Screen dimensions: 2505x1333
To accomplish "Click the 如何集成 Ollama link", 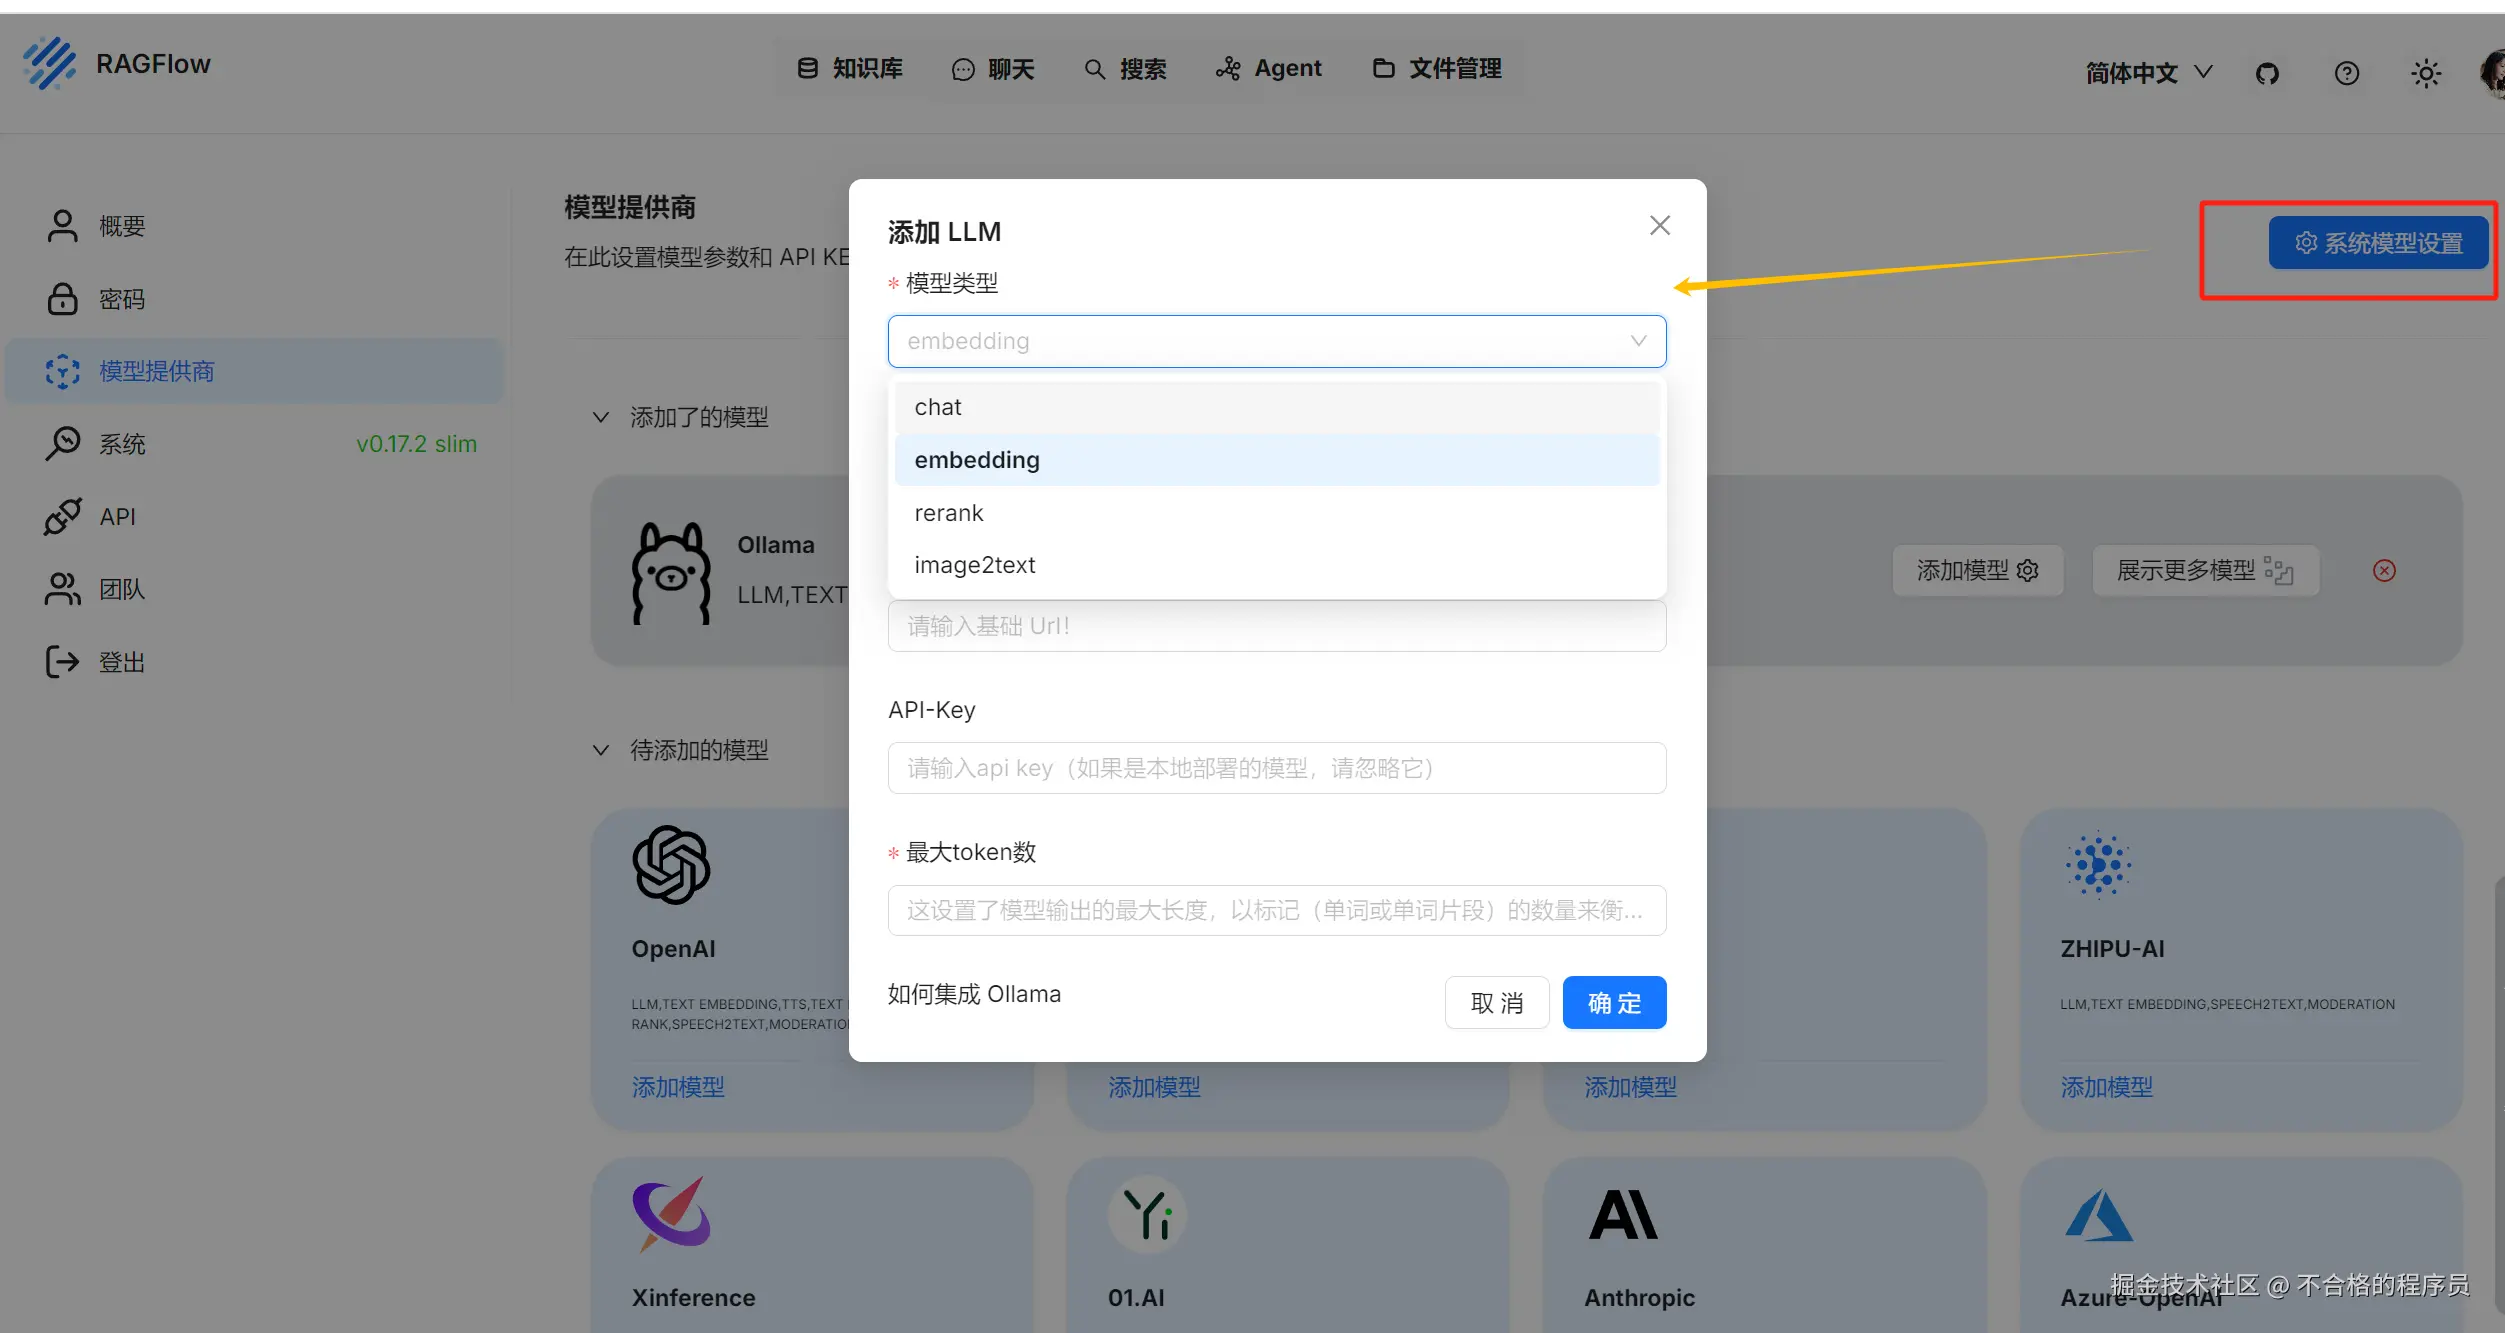I will [974, 994].
